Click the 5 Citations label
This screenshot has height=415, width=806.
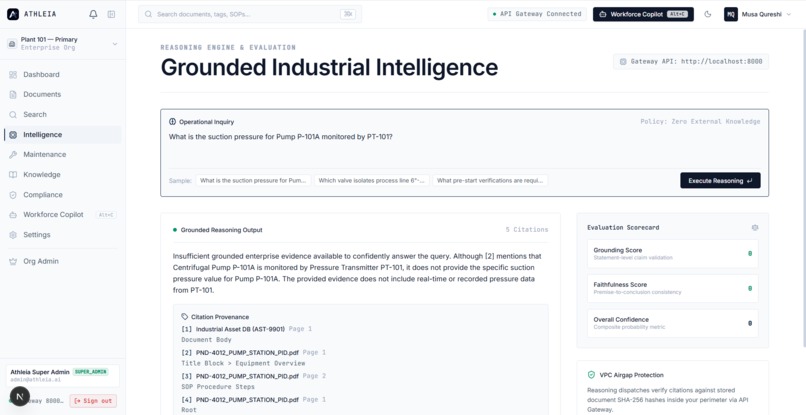coord(527,230)
